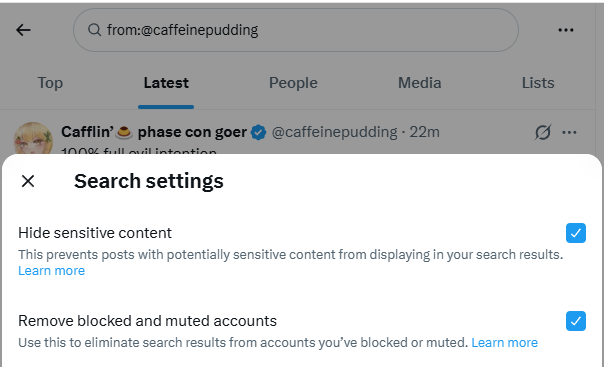The height and width of the screenshot is (367, 604).
Task: Open the Lists tab
Action: 538,83
